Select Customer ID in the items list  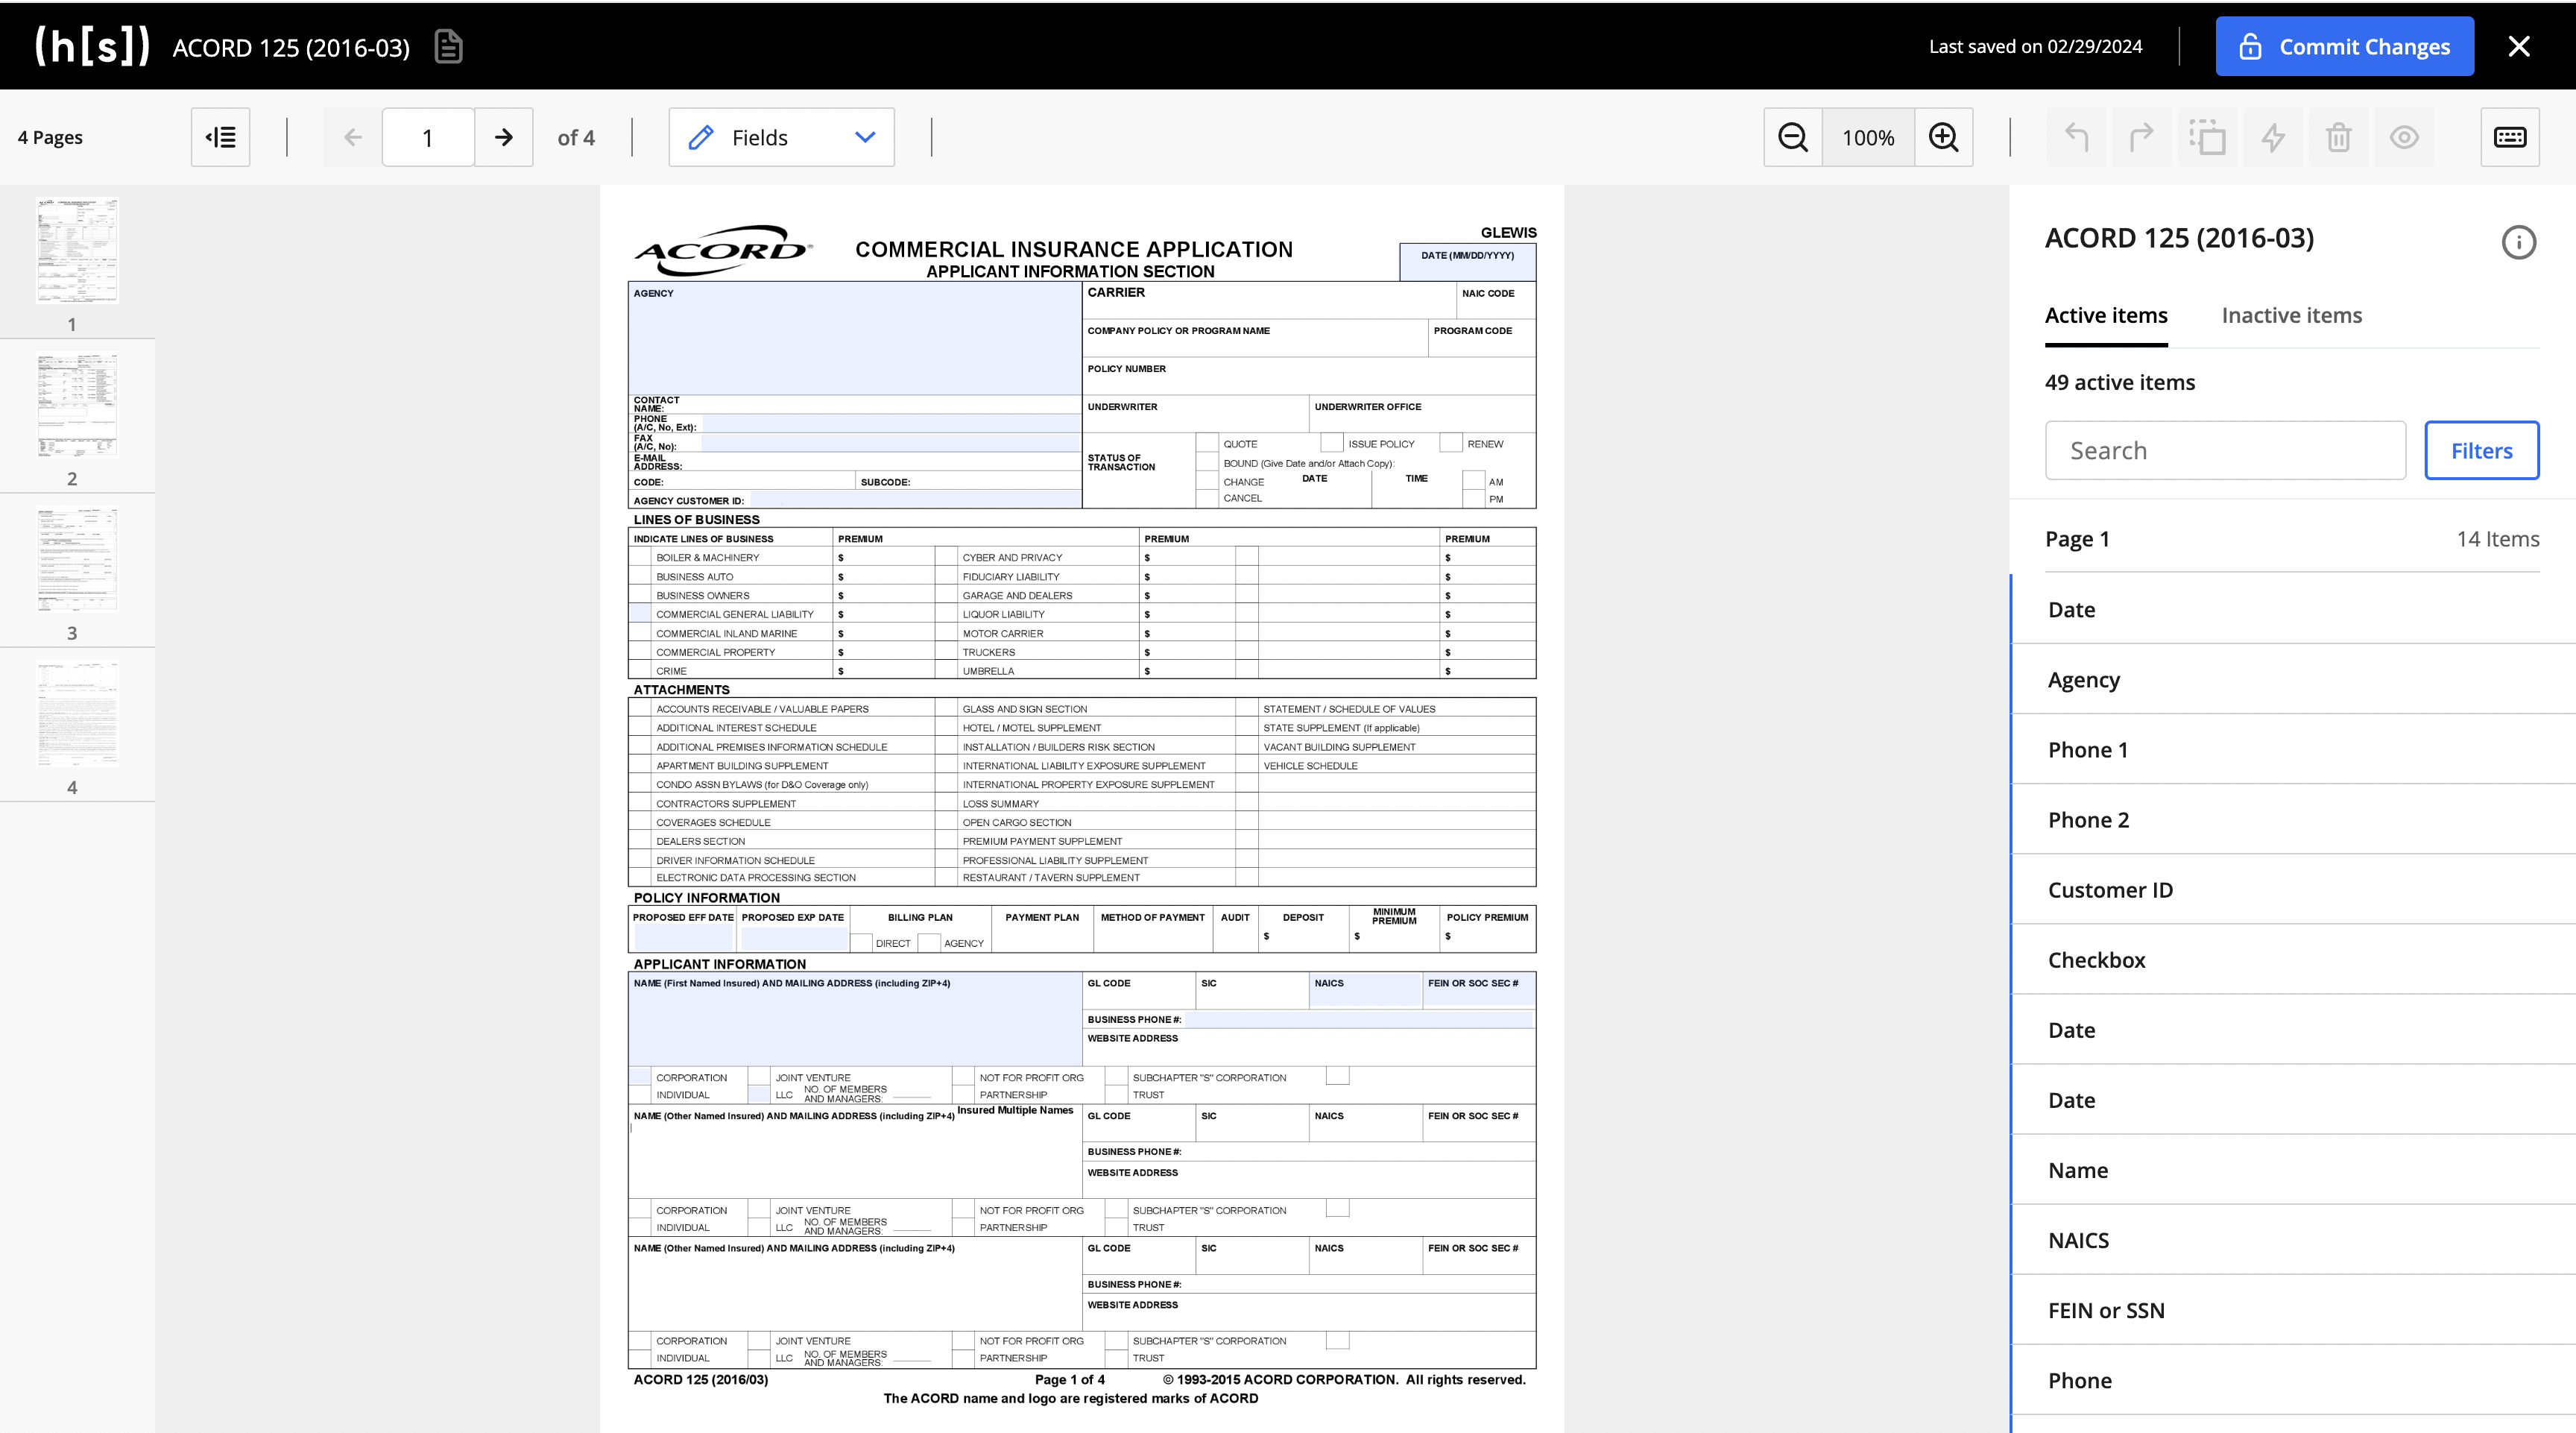pos(2110,890)
